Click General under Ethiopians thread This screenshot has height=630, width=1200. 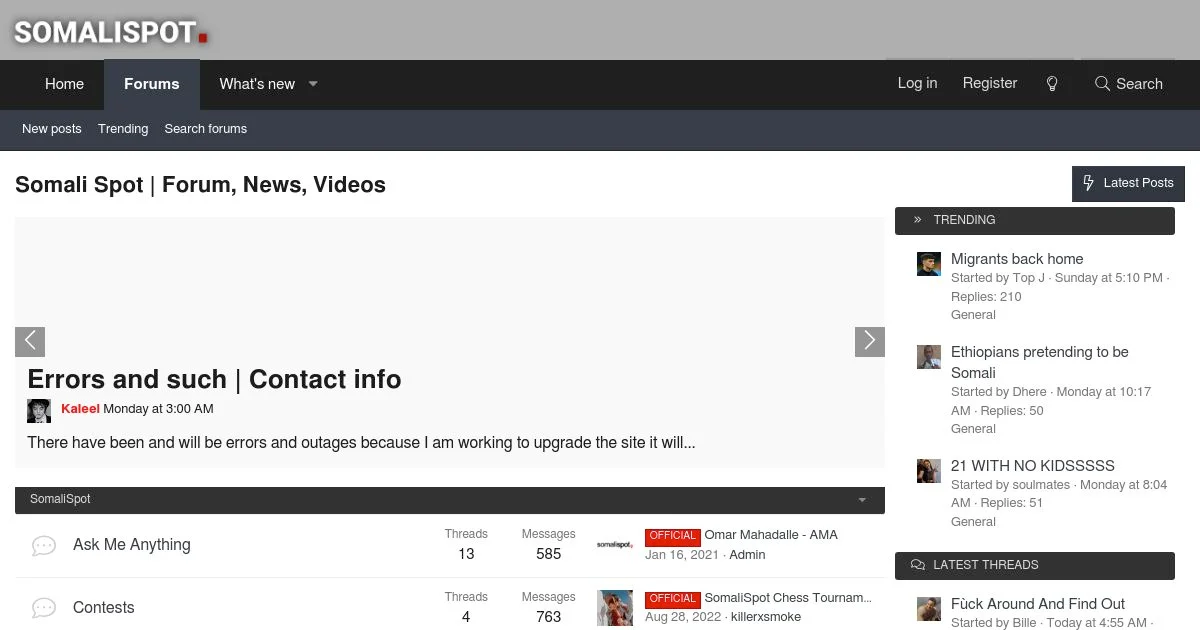[x=973, y=429]
